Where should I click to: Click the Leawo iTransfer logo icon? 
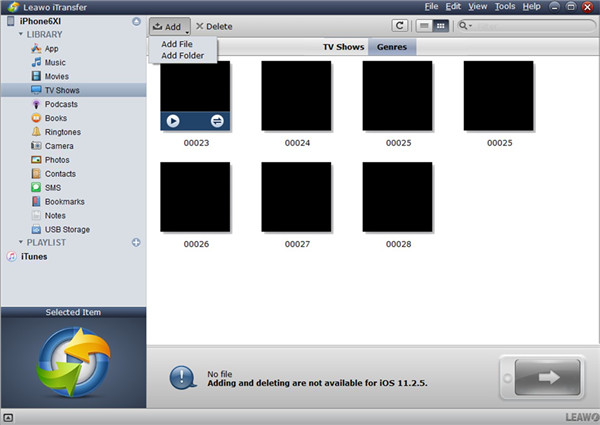[x=13, y=7]
